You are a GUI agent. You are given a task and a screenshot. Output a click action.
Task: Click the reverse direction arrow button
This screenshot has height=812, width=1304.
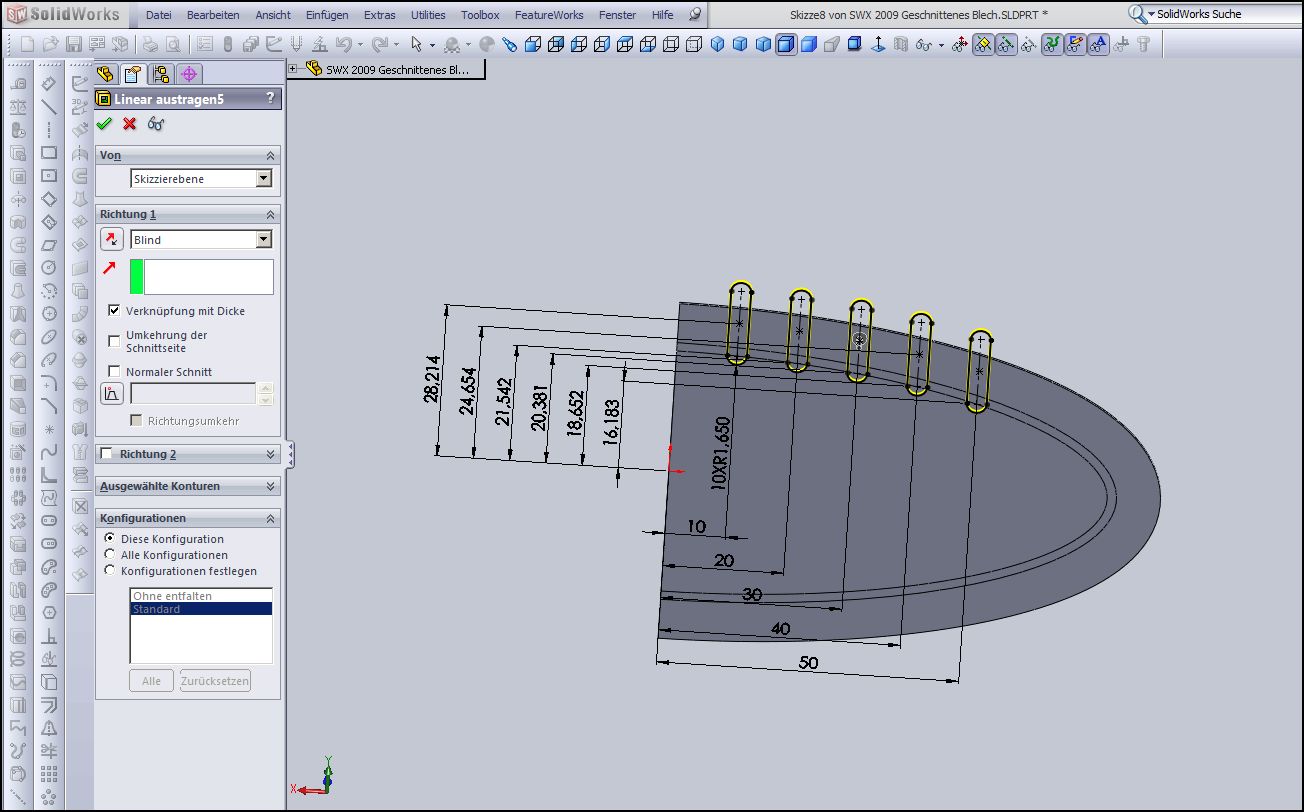click(111, 239)
